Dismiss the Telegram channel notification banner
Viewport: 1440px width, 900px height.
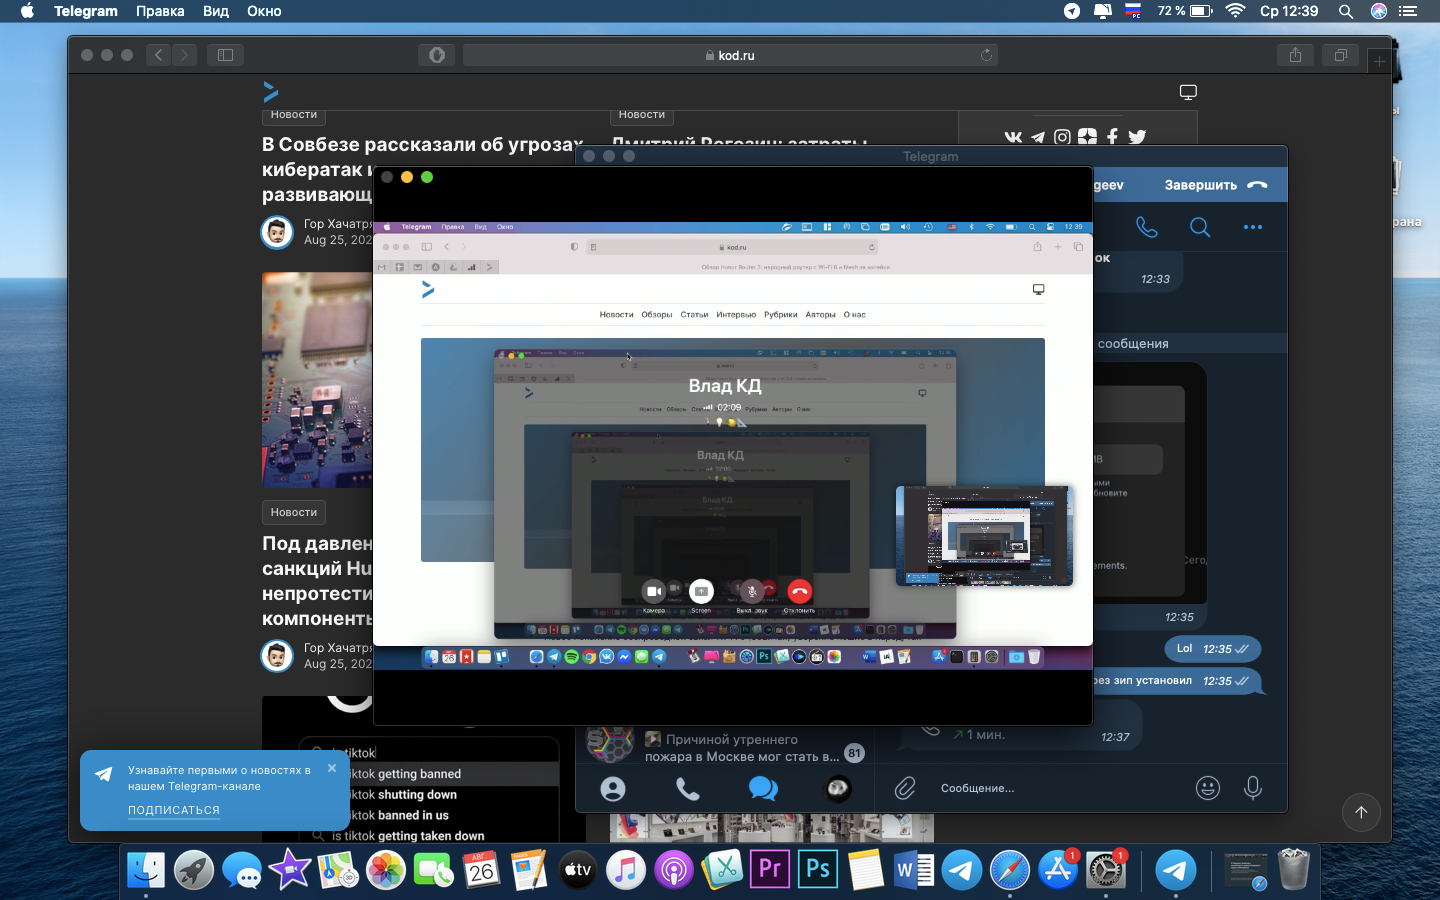click(x=332, y=768)
